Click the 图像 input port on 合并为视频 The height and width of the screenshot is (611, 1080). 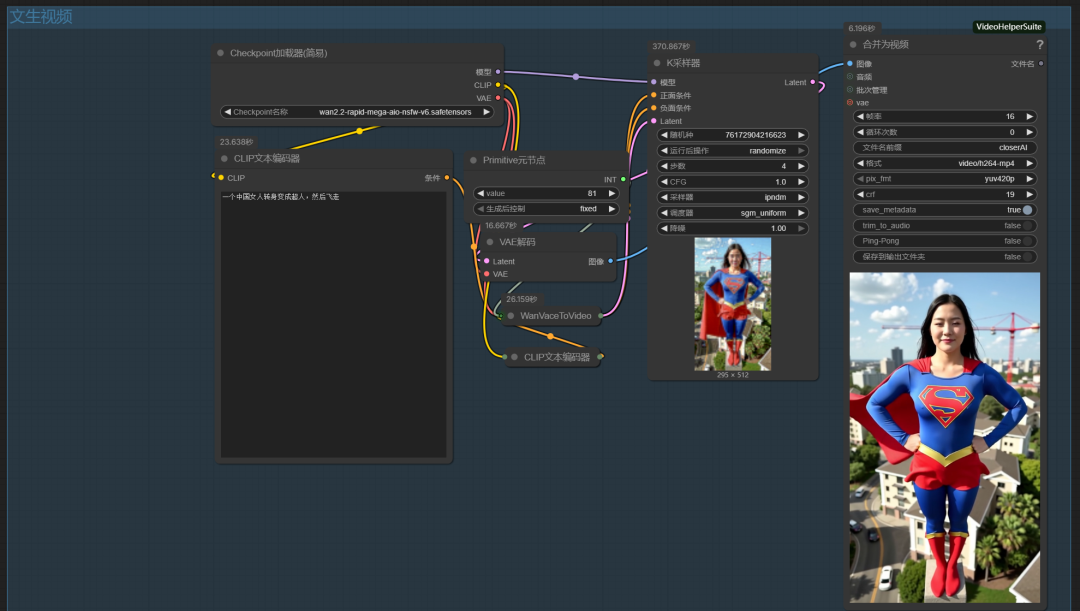pos(850,63)
